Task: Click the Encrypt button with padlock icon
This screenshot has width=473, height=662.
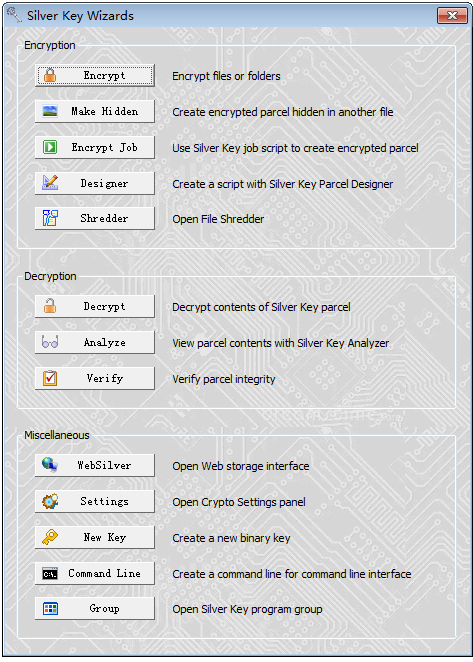Action: click(95, 76)
